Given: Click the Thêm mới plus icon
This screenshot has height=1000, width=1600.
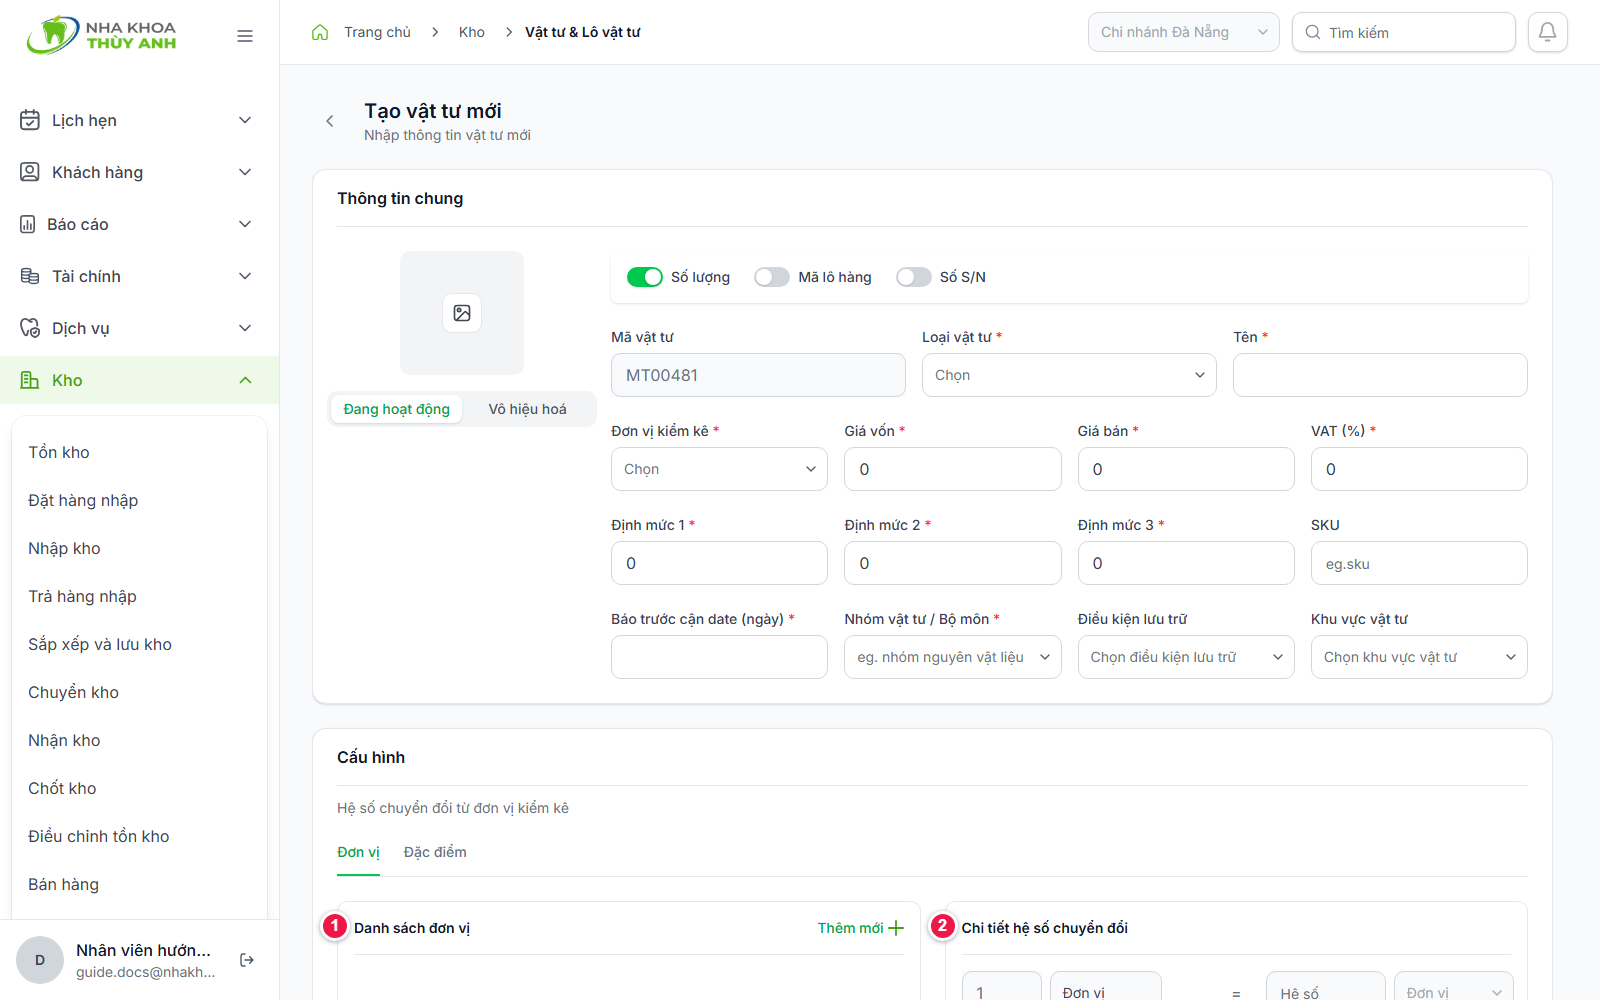Looking at the screenshot, I should click(x=896, y=928).
